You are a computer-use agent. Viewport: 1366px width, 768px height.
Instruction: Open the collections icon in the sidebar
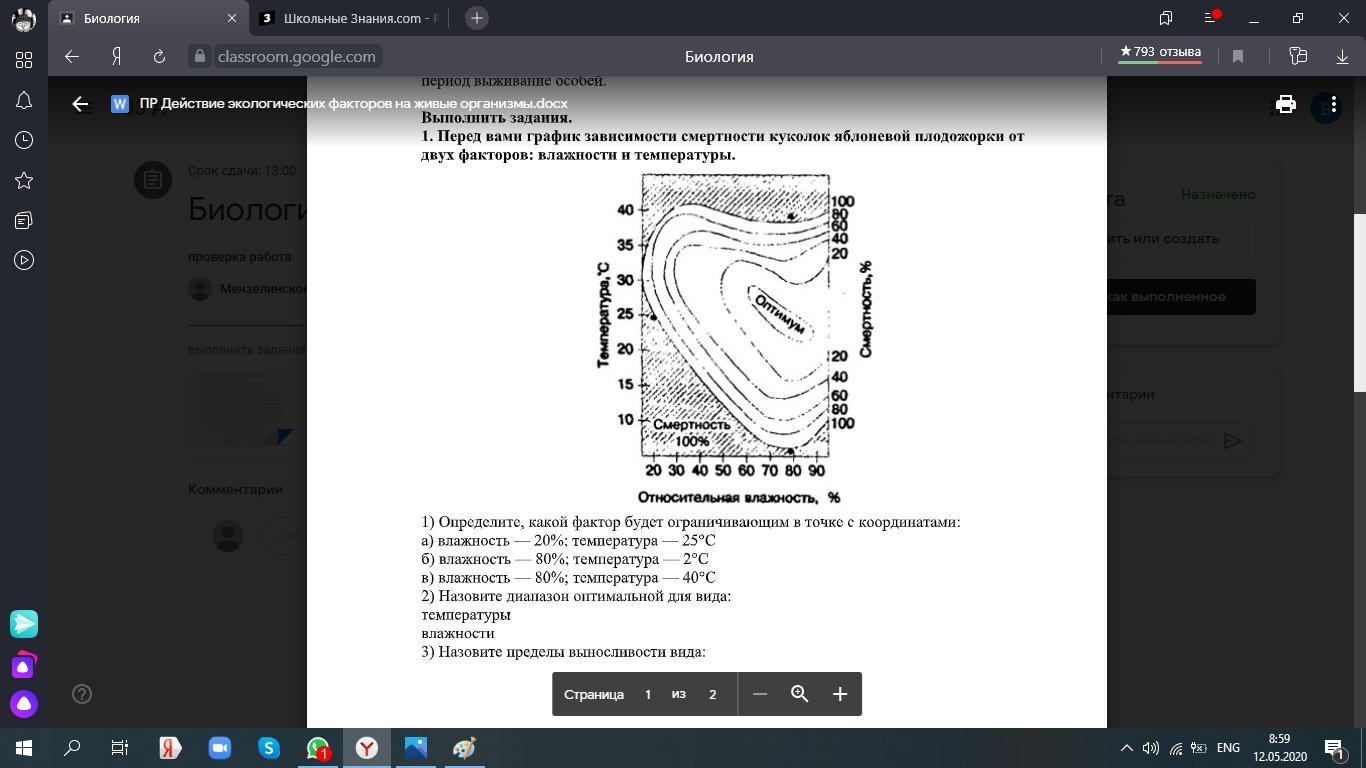24,220
